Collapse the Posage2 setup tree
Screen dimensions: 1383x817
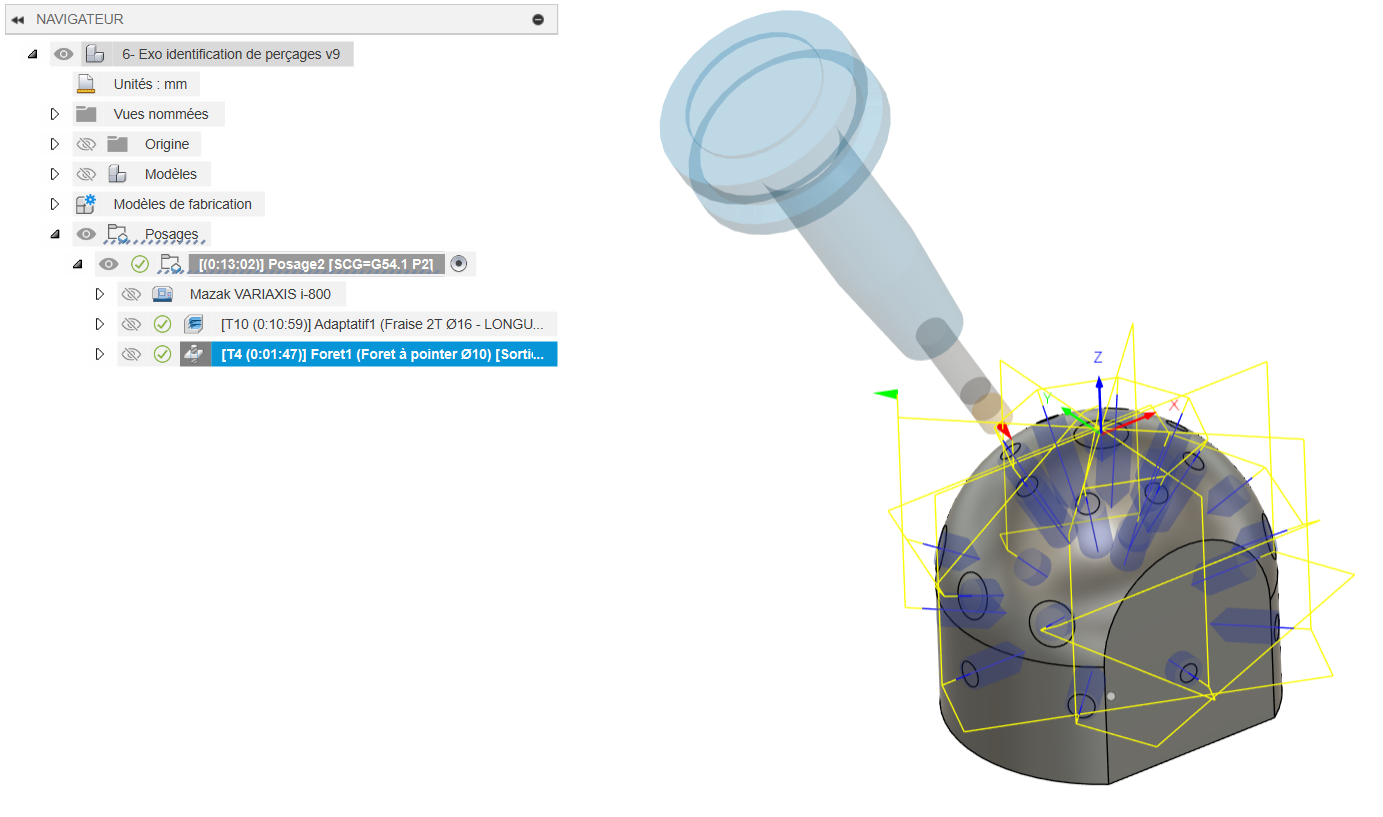77,264
